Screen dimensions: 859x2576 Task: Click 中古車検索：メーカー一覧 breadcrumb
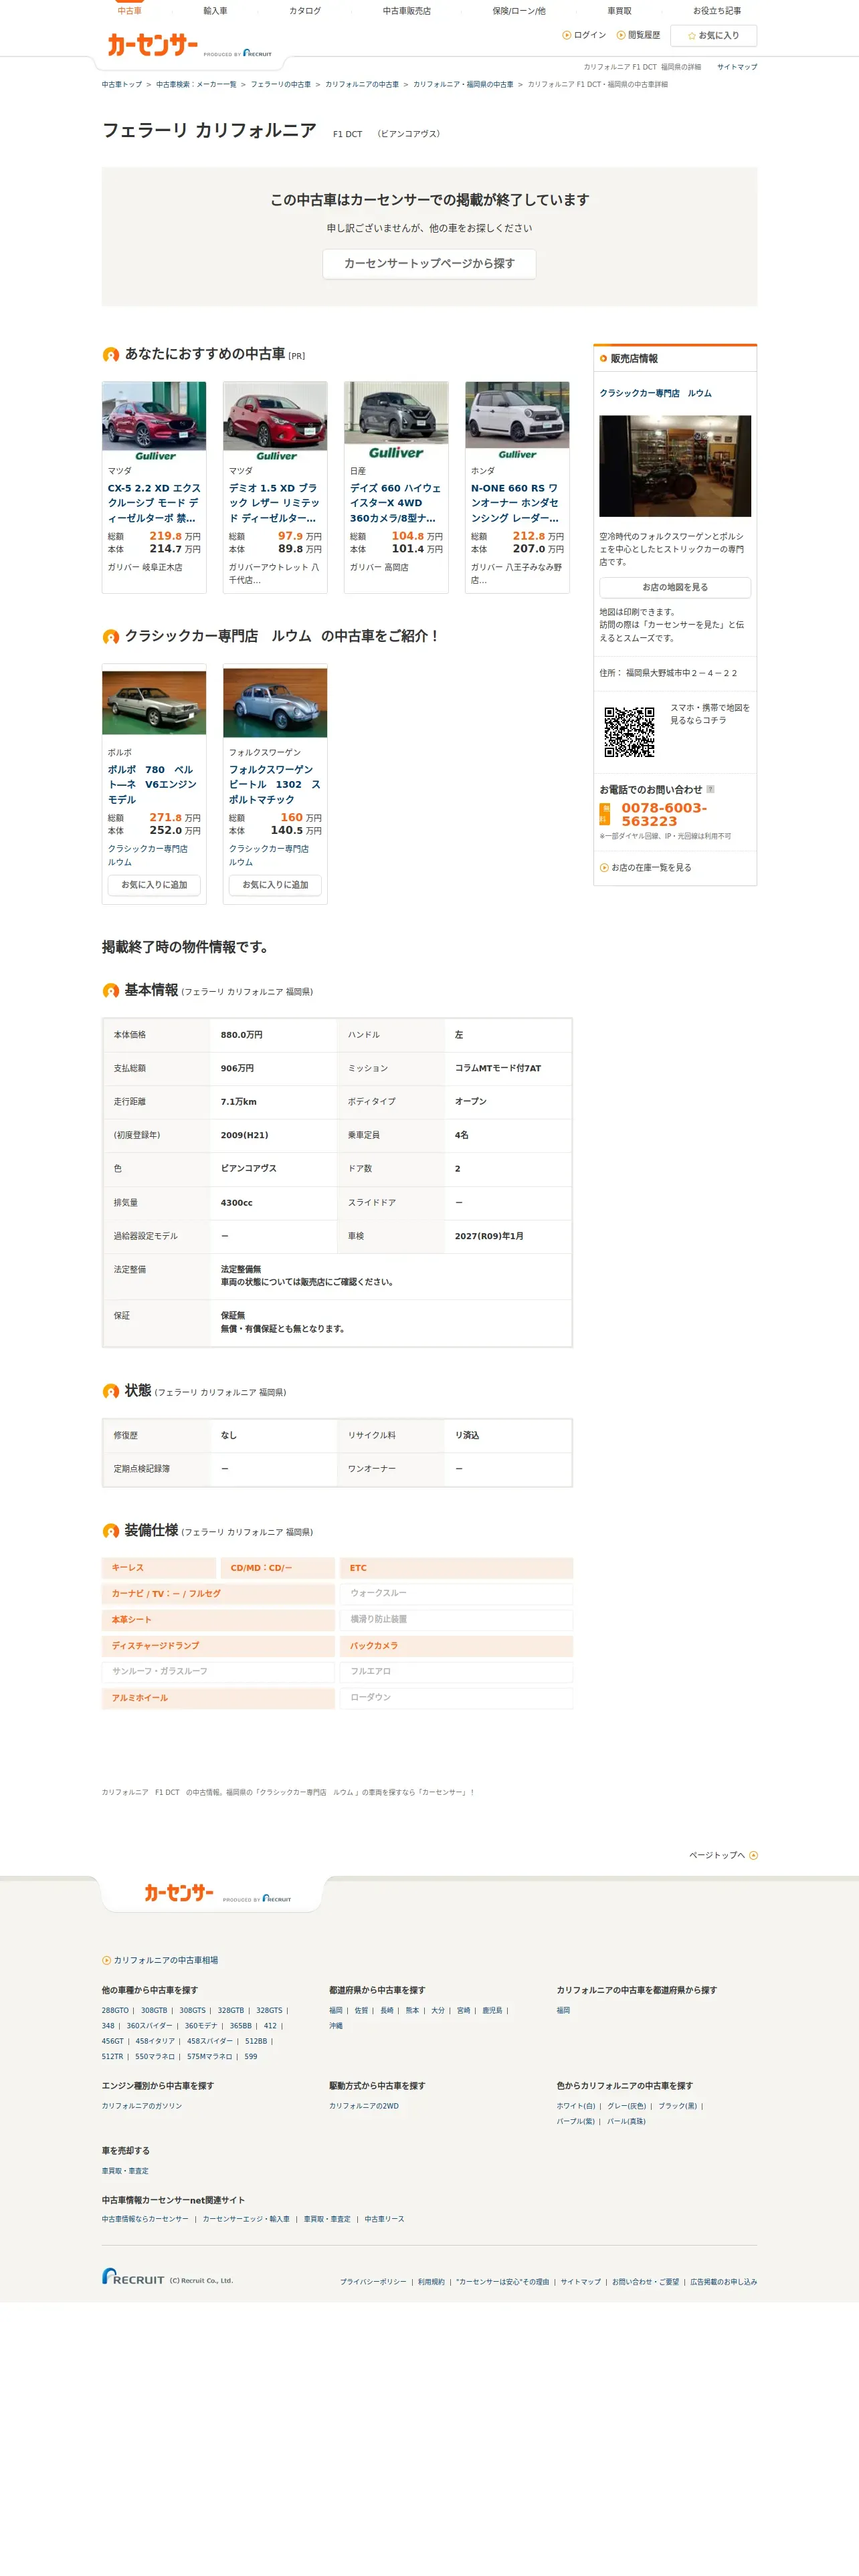pyautogui.click(x=196, y=85)
